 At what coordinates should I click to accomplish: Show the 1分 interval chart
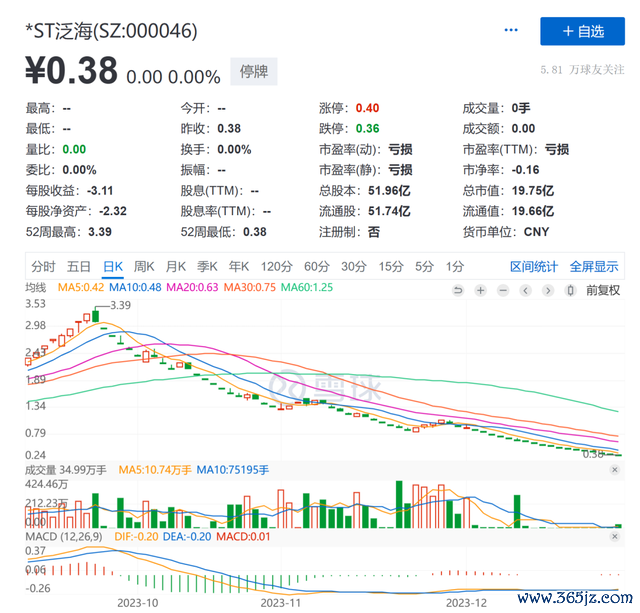(x=455, y=267)
